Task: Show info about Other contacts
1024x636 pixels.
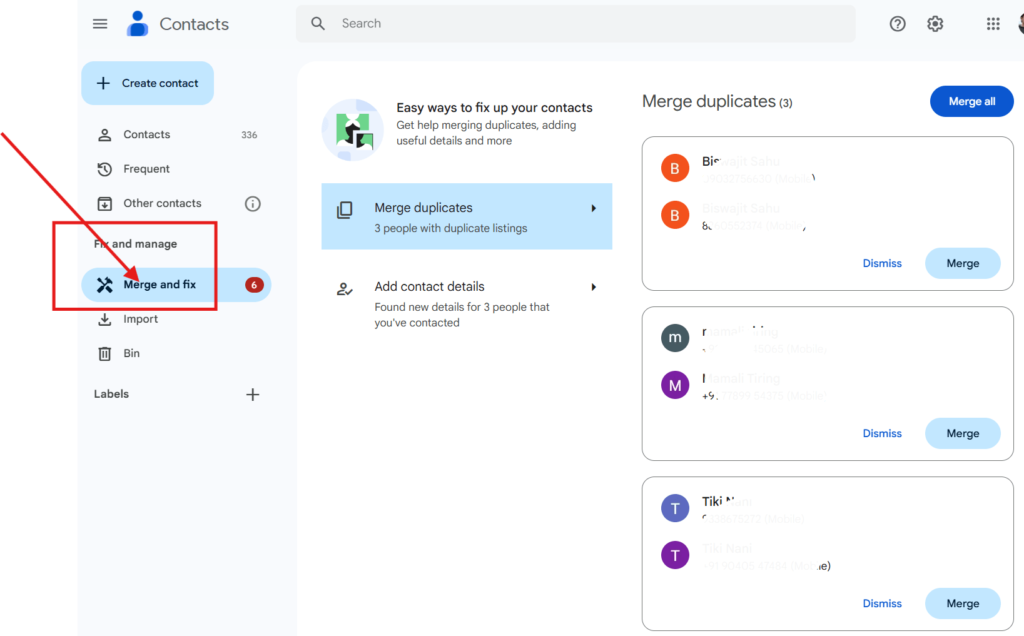Action: pyautogui.click(x=253, y=204)
